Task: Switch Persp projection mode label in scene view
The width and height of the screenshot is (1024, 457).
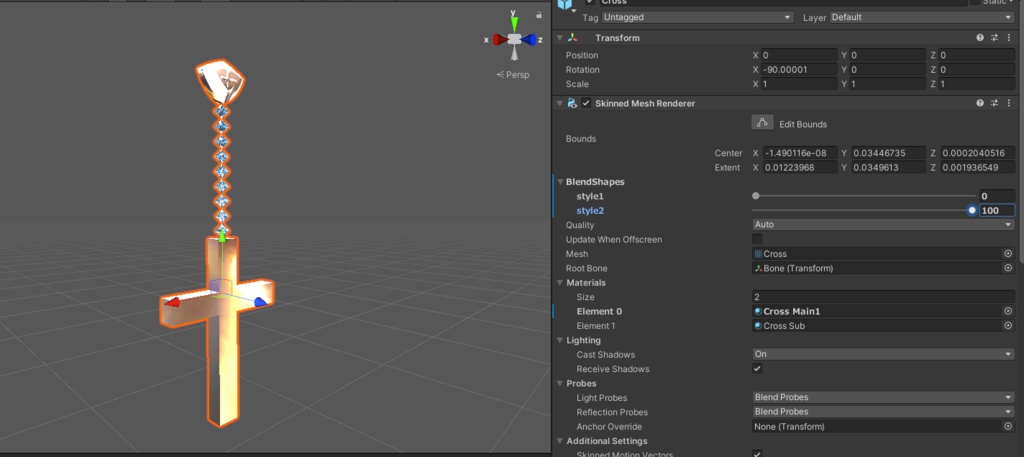Action: pos(513,74)
